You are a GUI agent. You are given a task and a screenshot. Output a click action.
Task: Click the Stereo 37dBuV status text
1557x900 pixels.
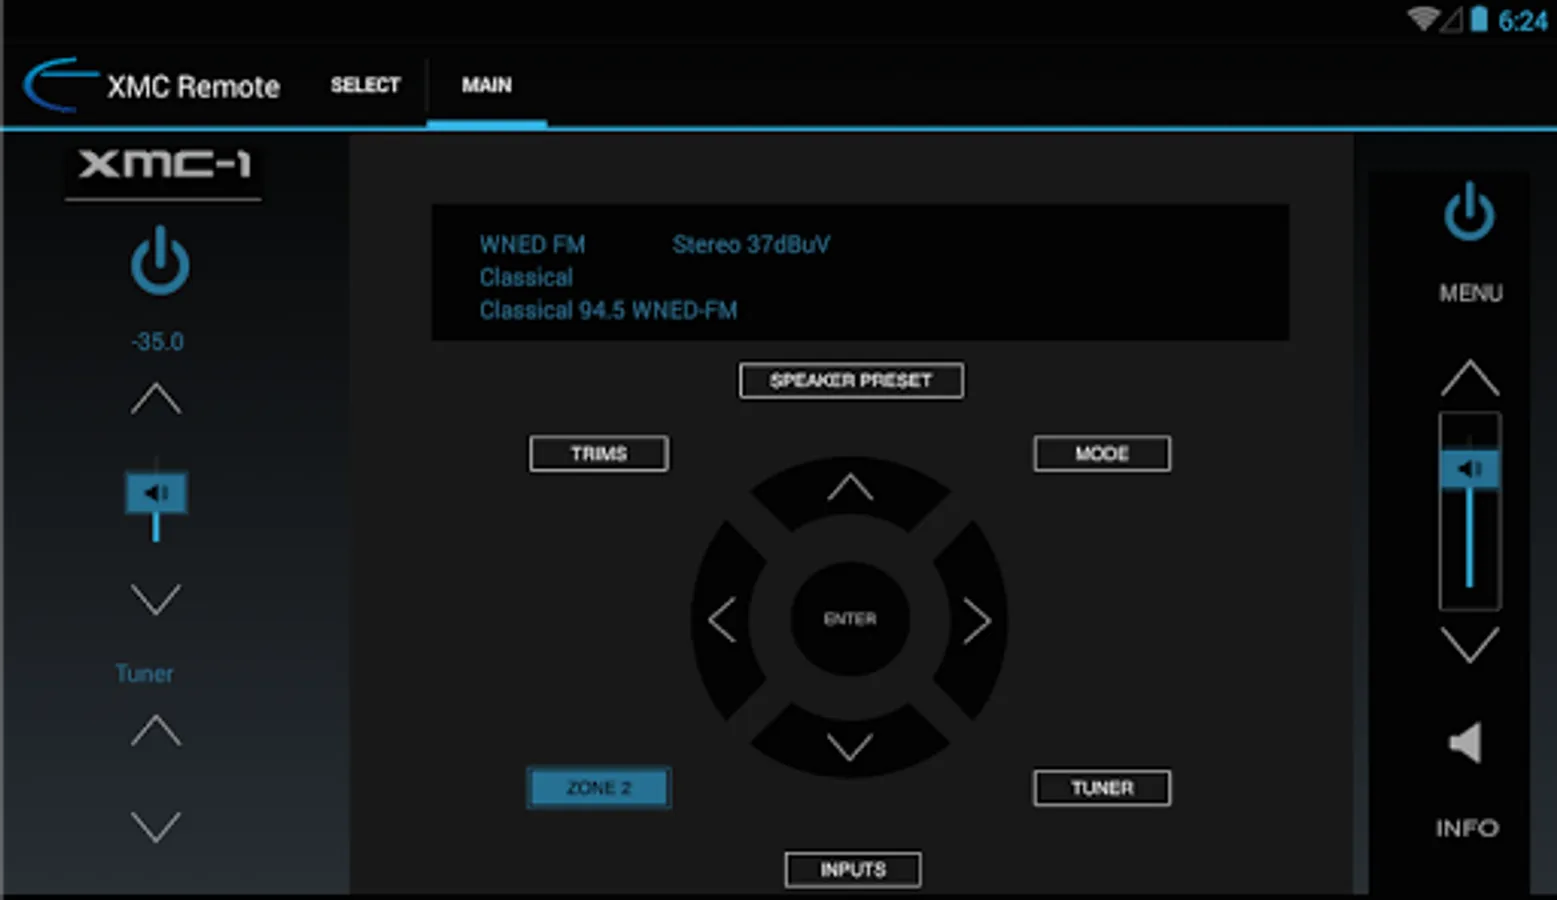(x=751, y=245)
